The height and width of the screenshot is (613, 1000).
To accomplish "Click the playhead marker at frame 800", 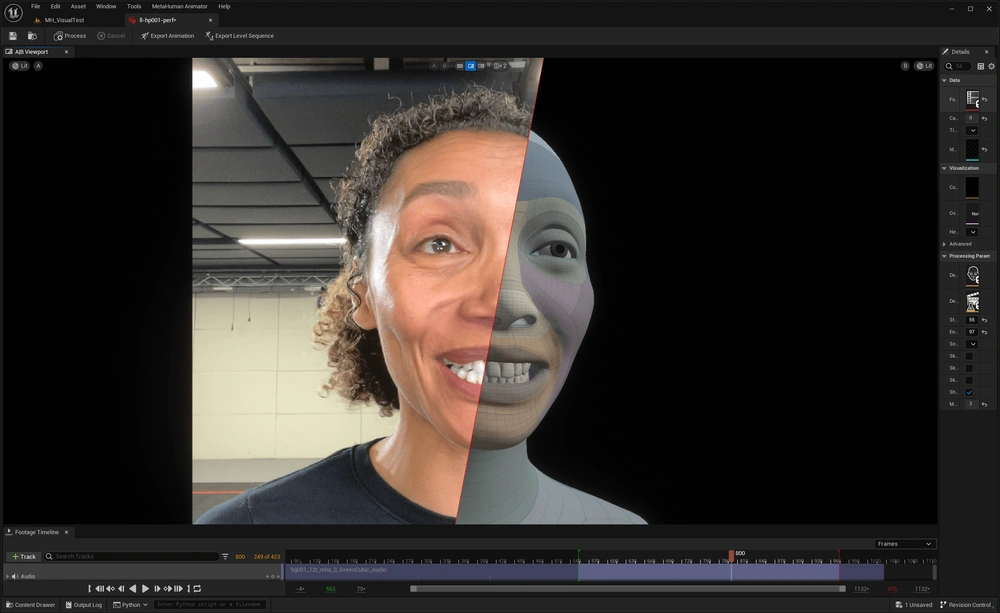I will click(x=731, y=553).
